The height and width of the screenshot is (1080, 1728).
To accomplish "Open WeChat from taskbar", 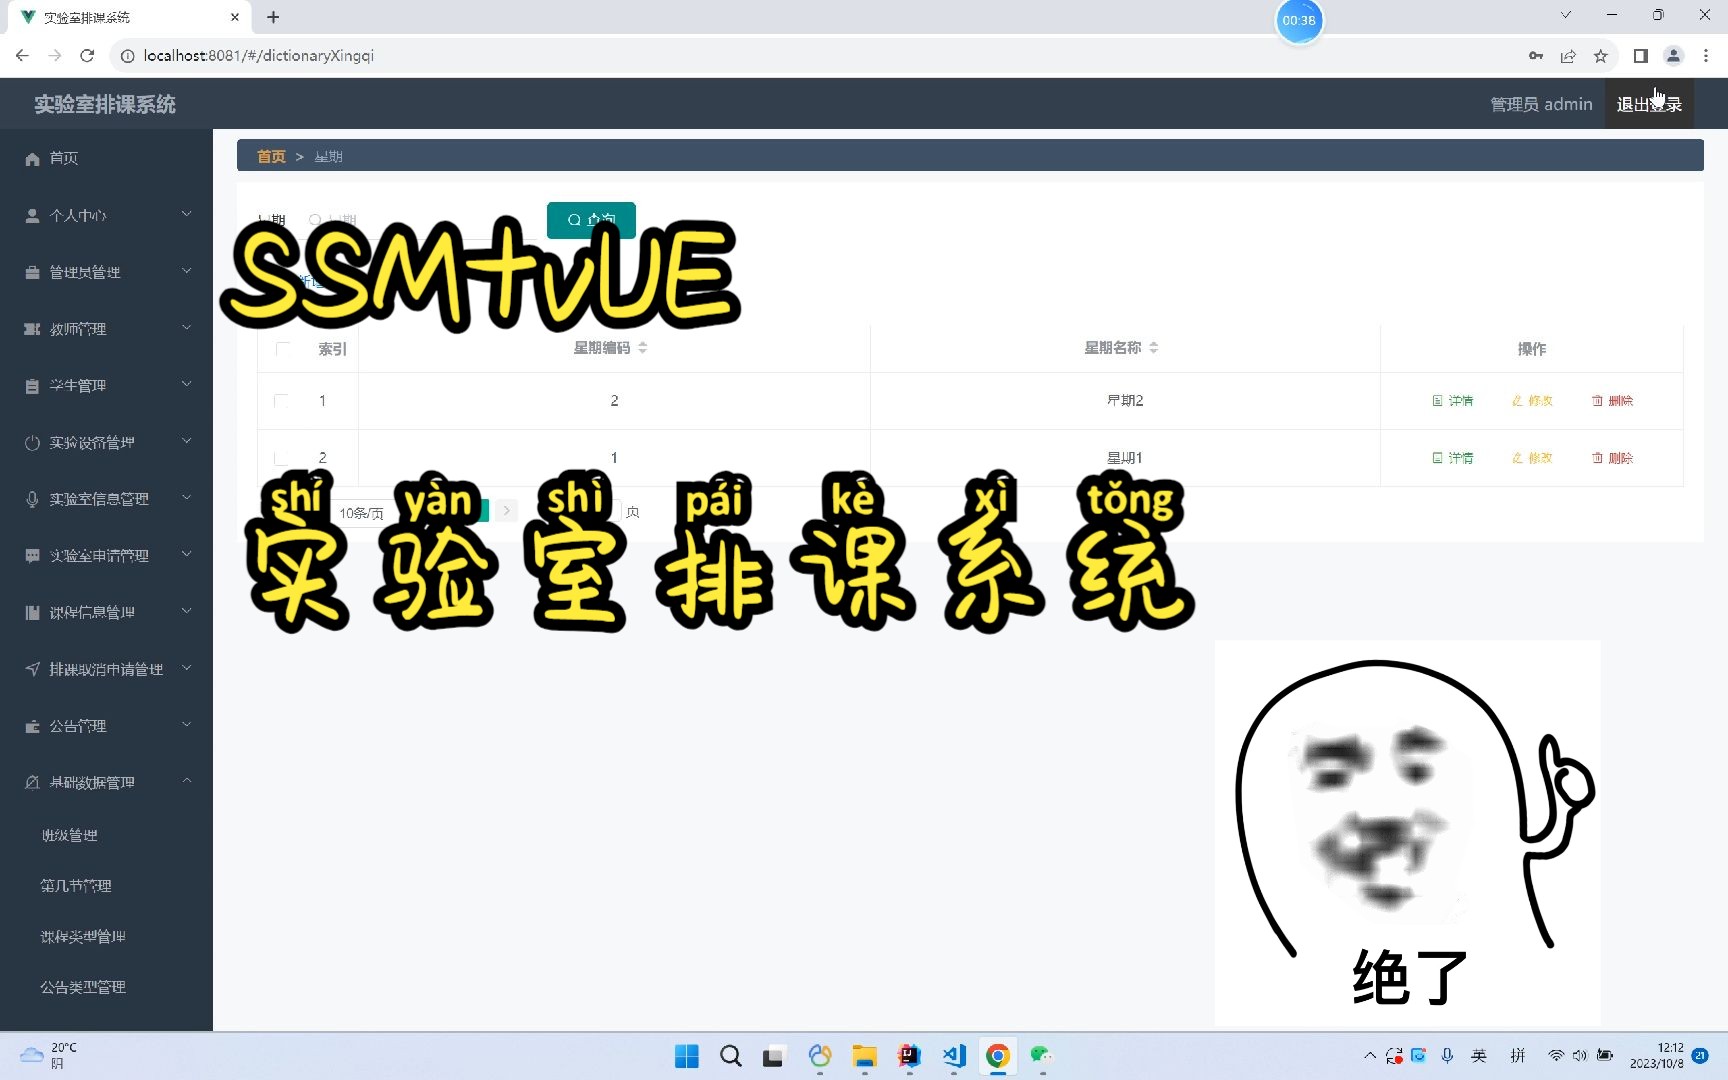I will coord(1042,1056).
